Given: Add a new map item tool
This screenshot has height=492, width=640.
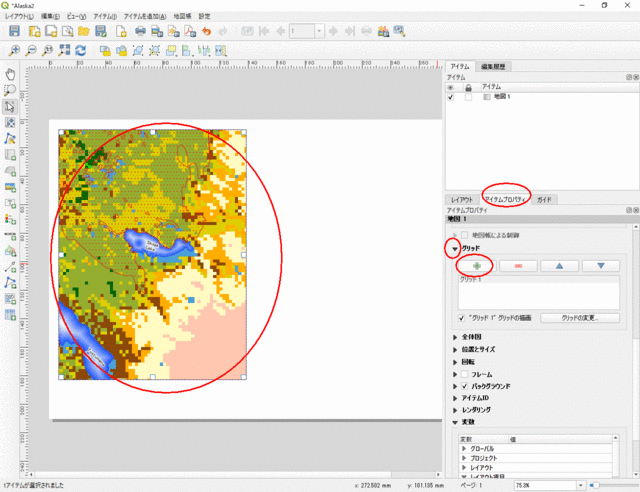Looking at the screenshot, I should [x=10, y=155].
